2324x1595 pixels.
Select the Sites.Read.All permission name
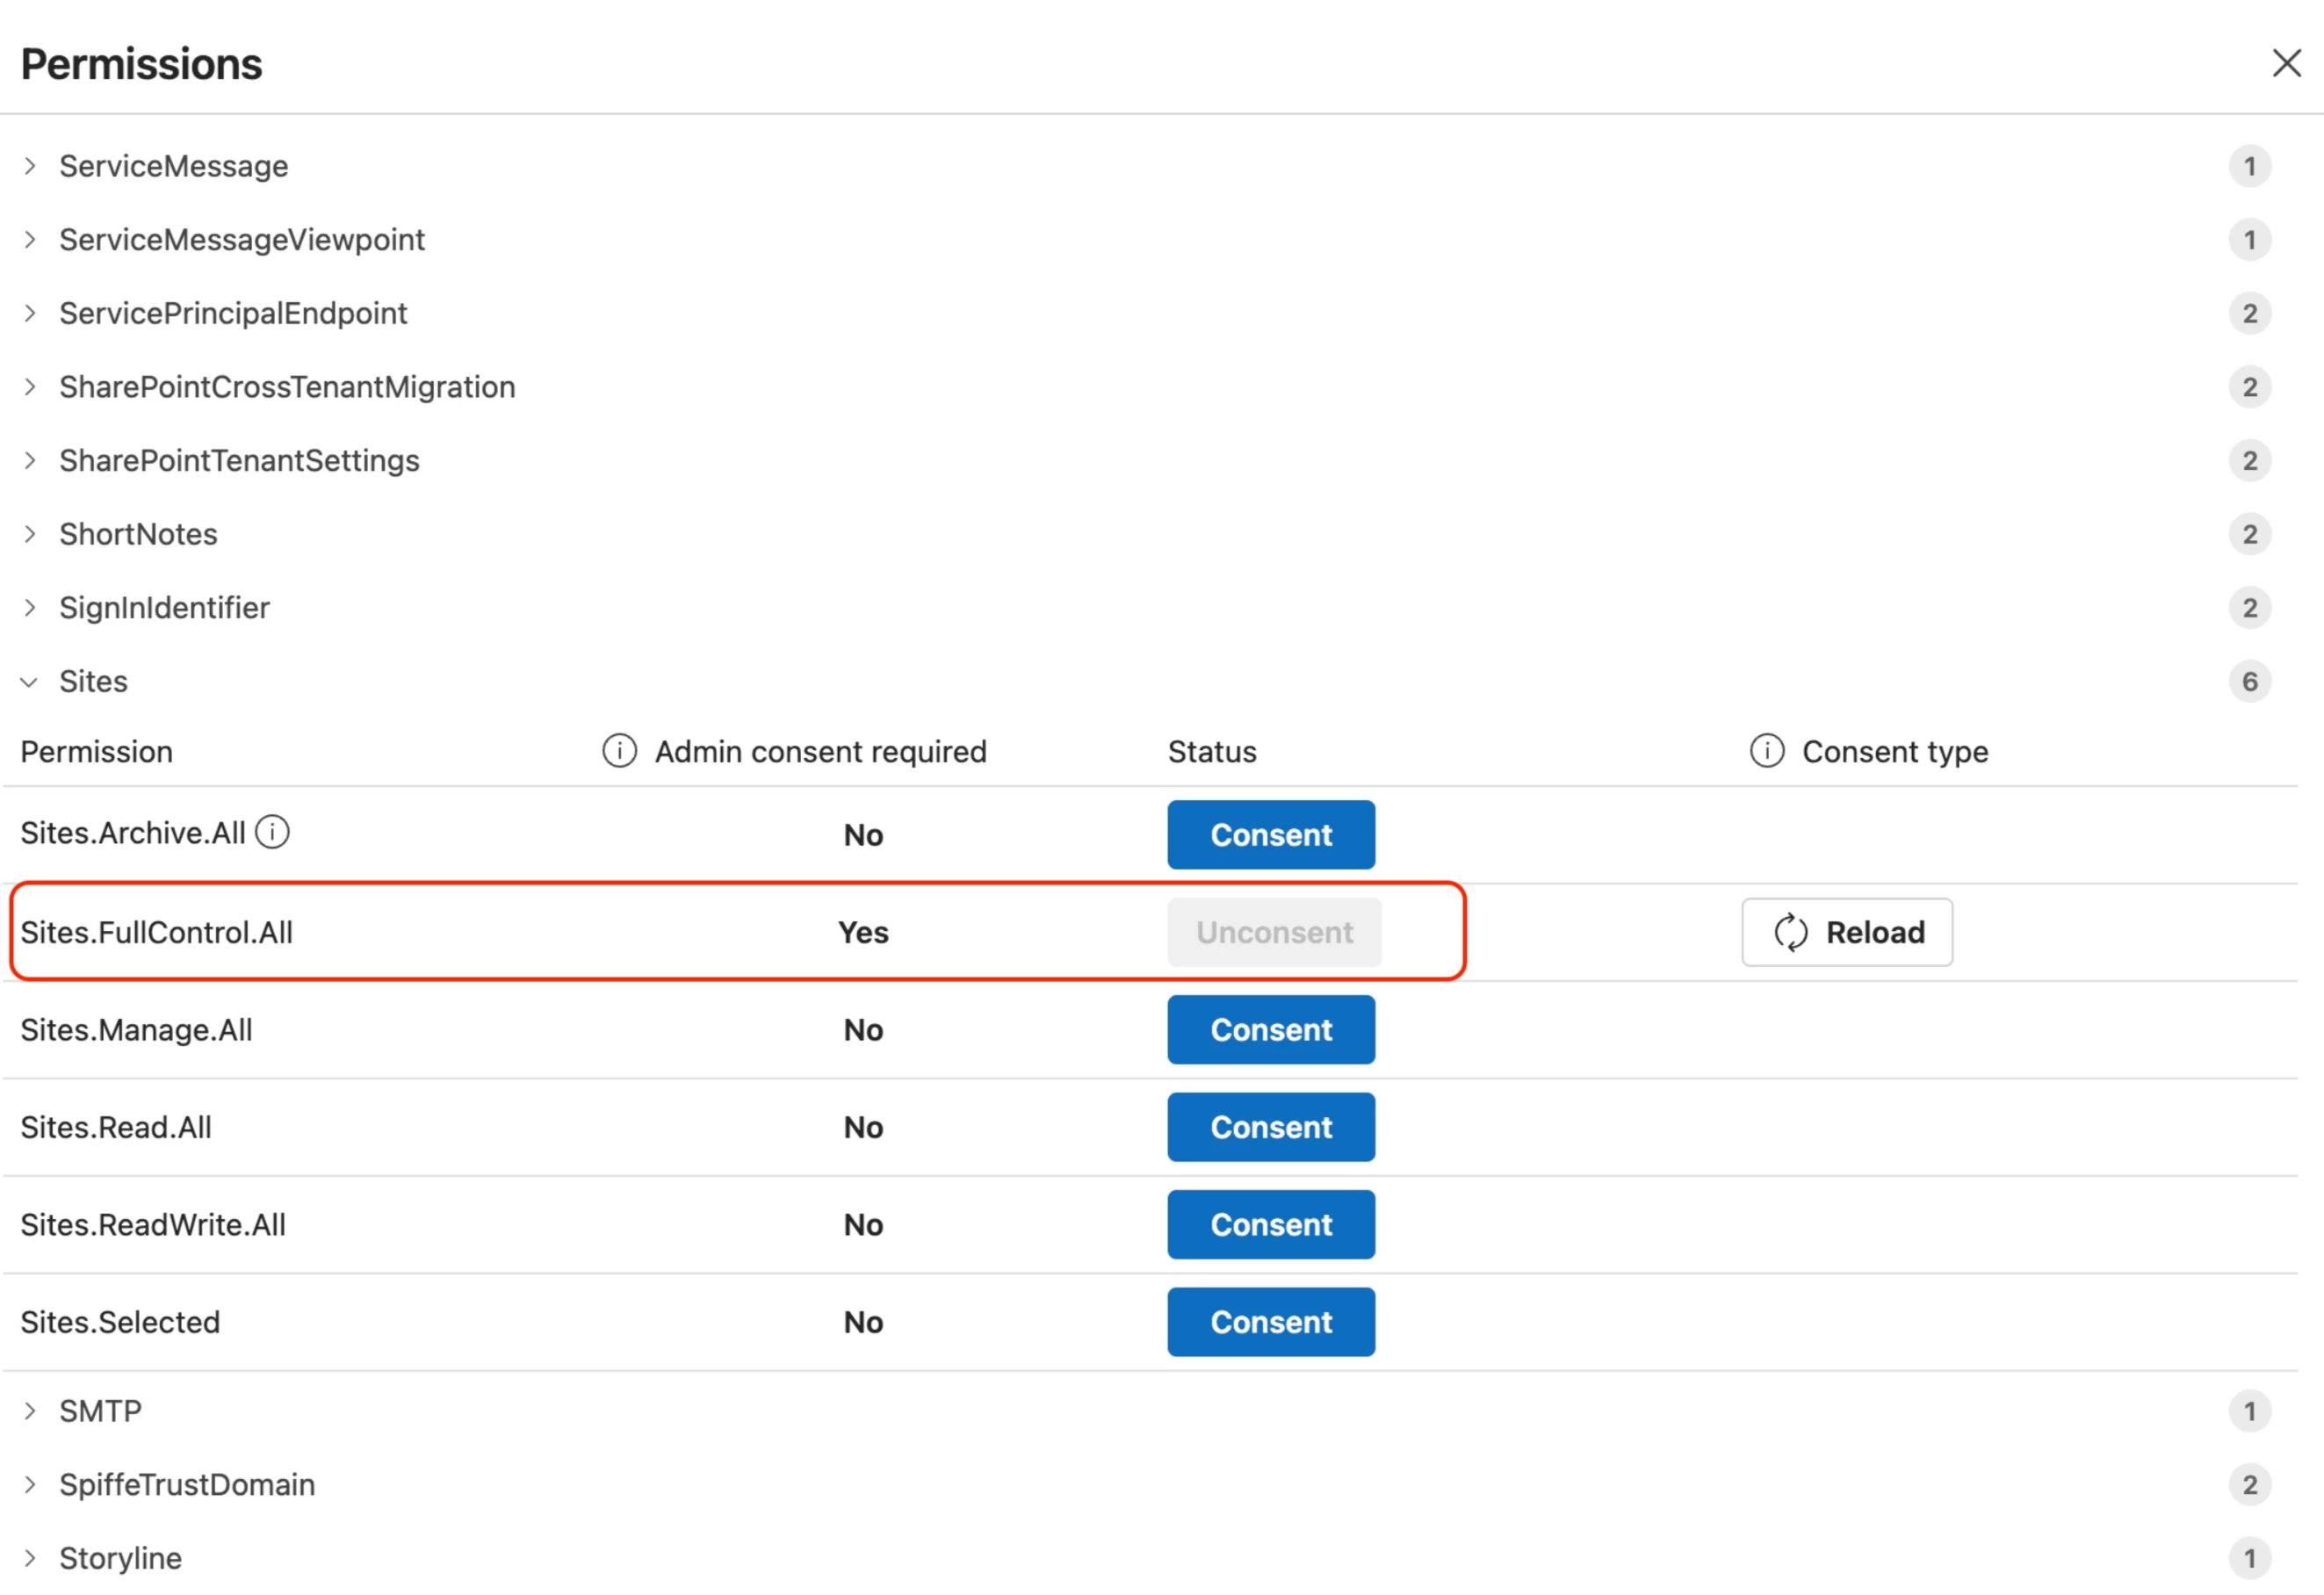tap(116, 1128)
